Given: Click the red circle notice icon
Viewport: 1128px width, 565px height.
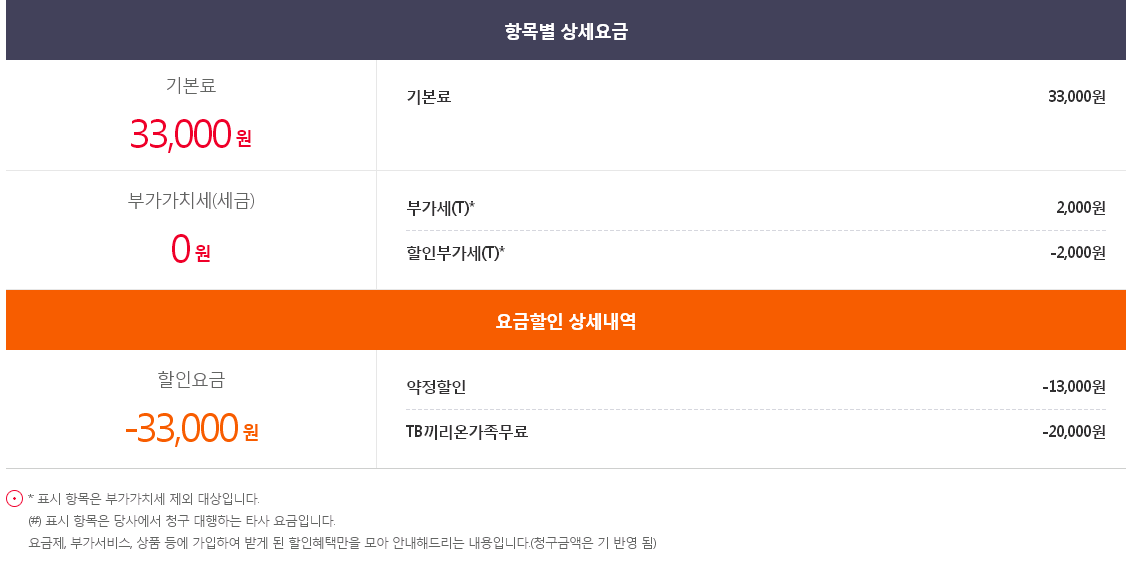Looking at the screenshot, I should [14, 498].
